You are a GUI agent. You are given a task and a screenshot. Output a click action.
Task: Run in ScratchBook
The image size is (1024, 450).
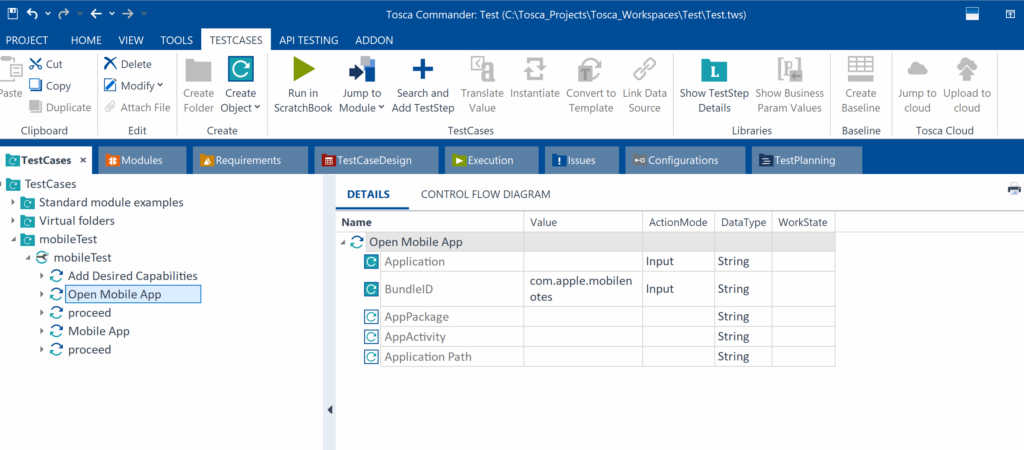(x=303, y=85)
